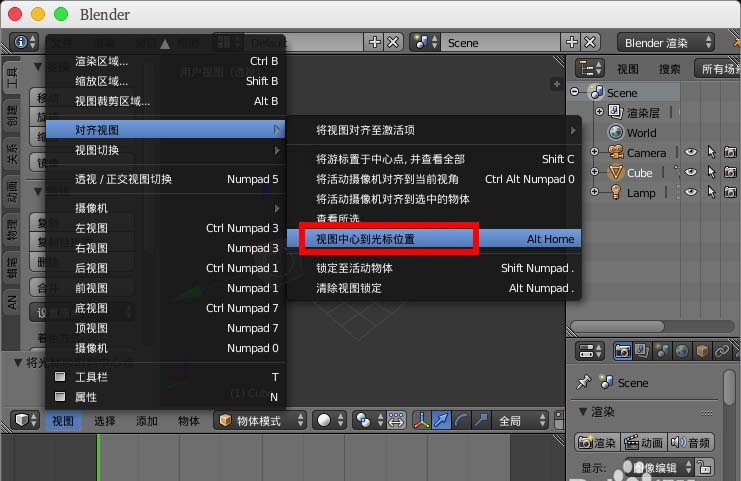The image size is (741, 481).
Task: Open 添加 menu in 3D header
Action: (x=146, y=420)
